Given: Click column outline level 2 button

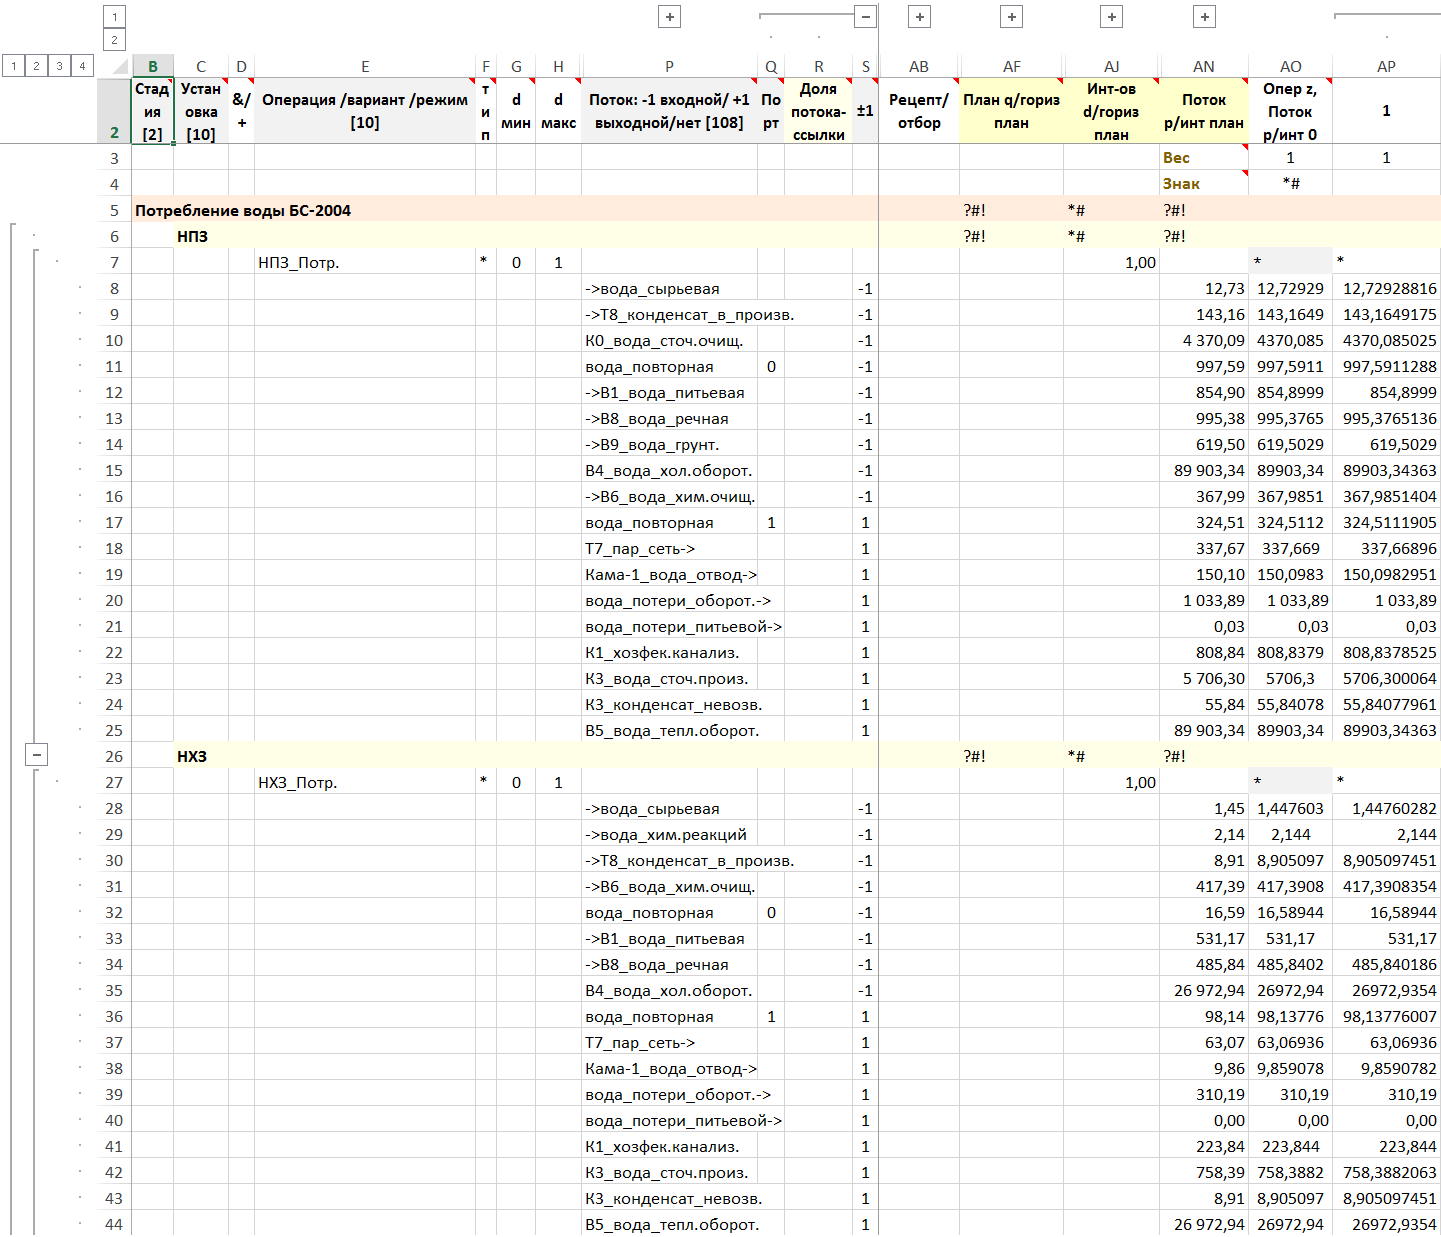Looking at the screenshot, I should pos(114,40).
